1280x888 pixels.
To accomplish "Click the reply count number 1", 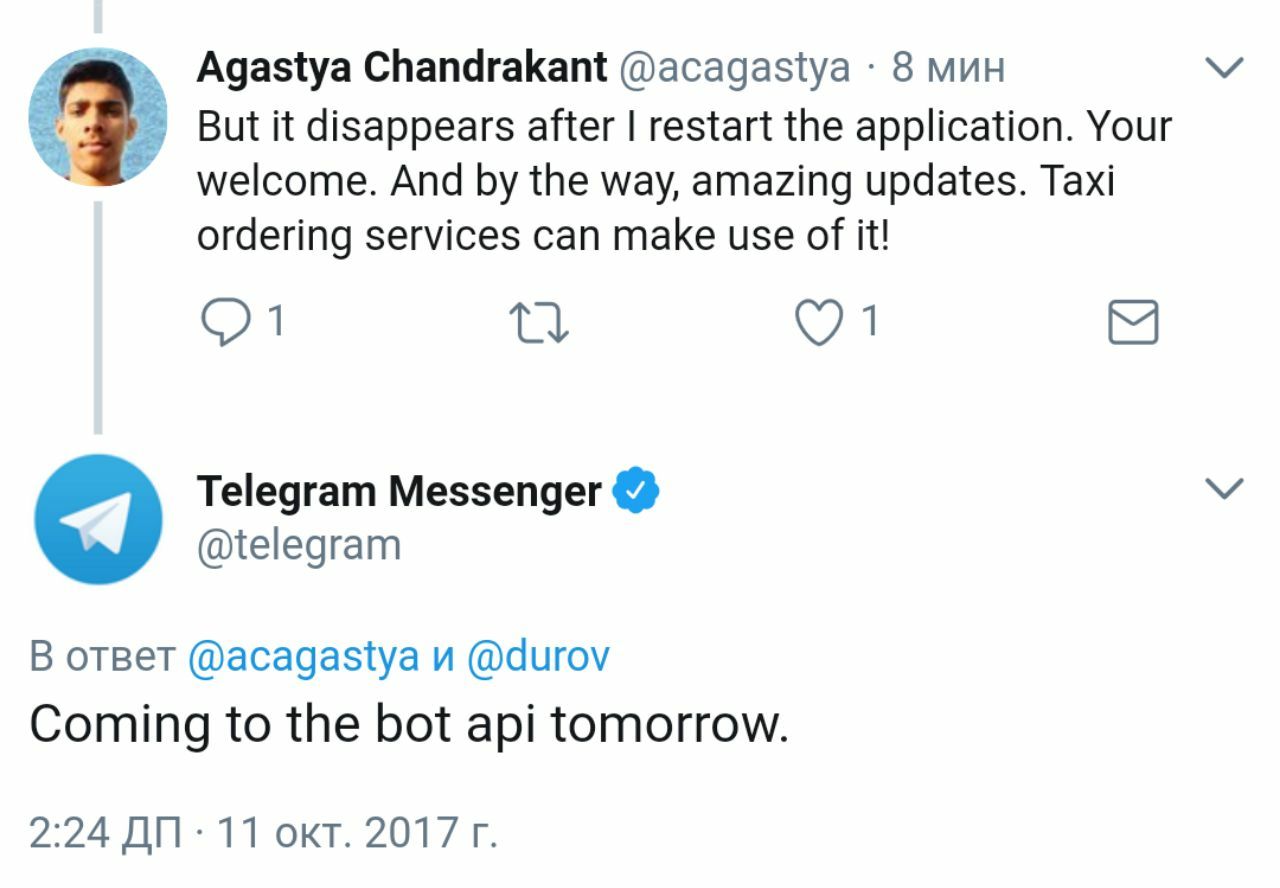I will click(275, 322).
